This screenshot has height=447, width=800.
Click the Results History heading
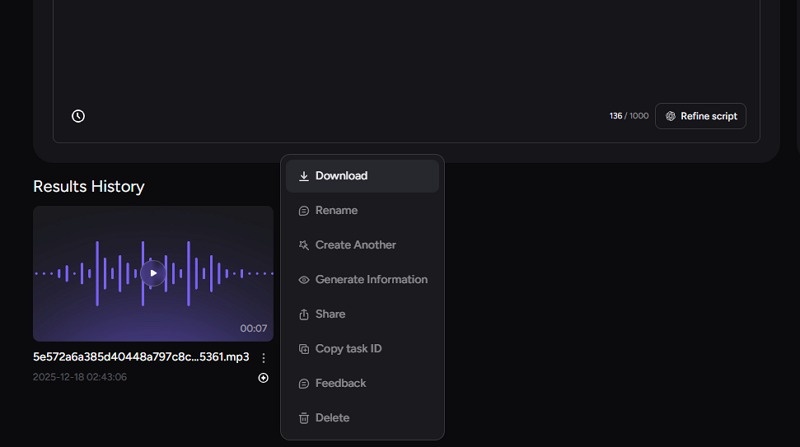(x=89, y=186)
